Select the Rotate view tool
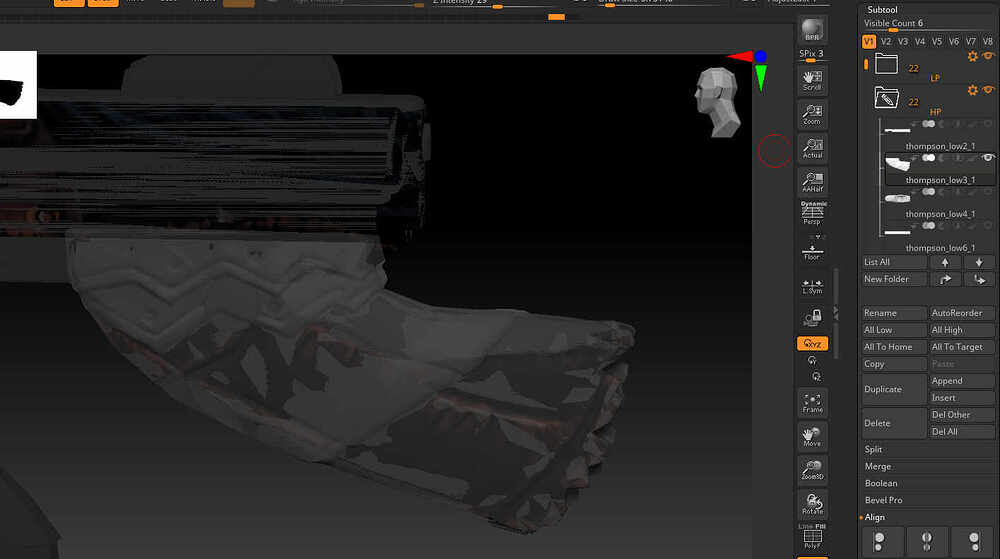1000x559 pixels. tap(812, 504)
